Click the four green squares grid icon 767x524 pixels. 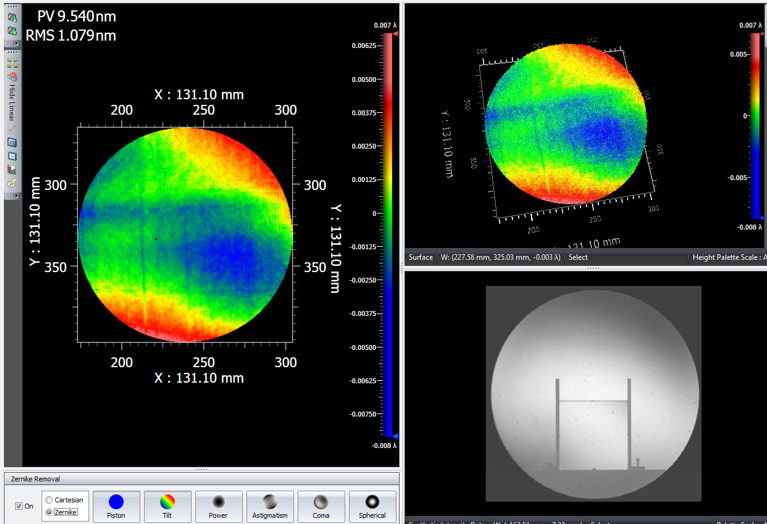tap(12, 63)
